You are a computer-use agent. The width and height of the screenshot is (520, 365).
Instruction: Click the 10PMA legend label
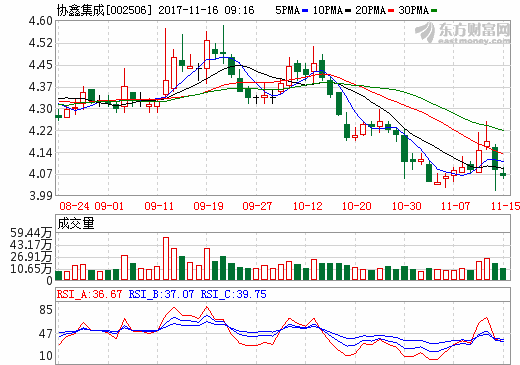(x=328, y=10)
